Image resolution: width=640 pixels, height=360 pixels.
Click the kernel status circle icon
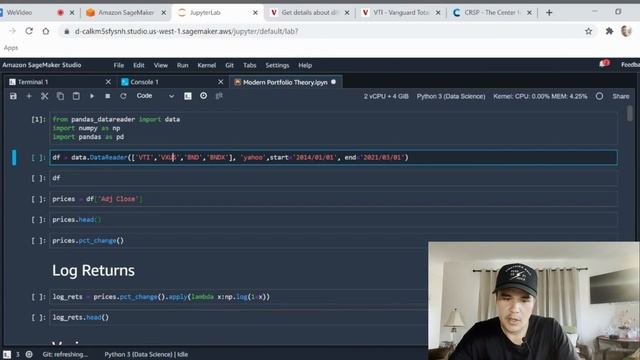(599, 96)
